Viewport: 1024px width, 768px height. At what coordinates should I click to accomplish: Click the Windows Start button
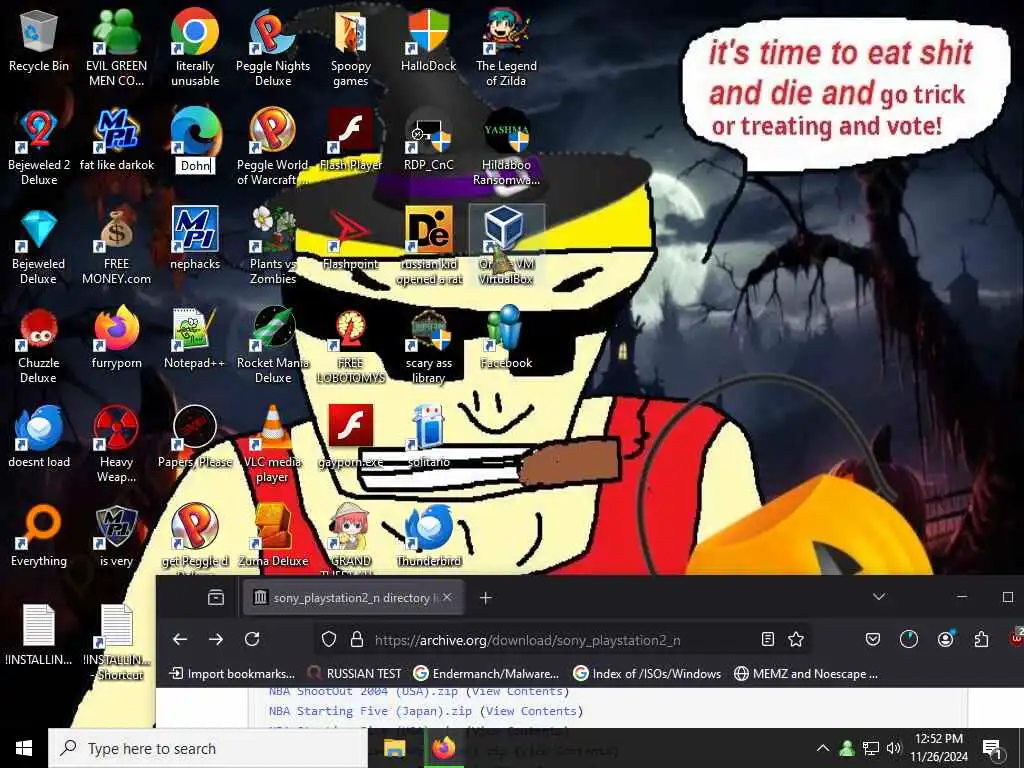click(x=24, y=748)
